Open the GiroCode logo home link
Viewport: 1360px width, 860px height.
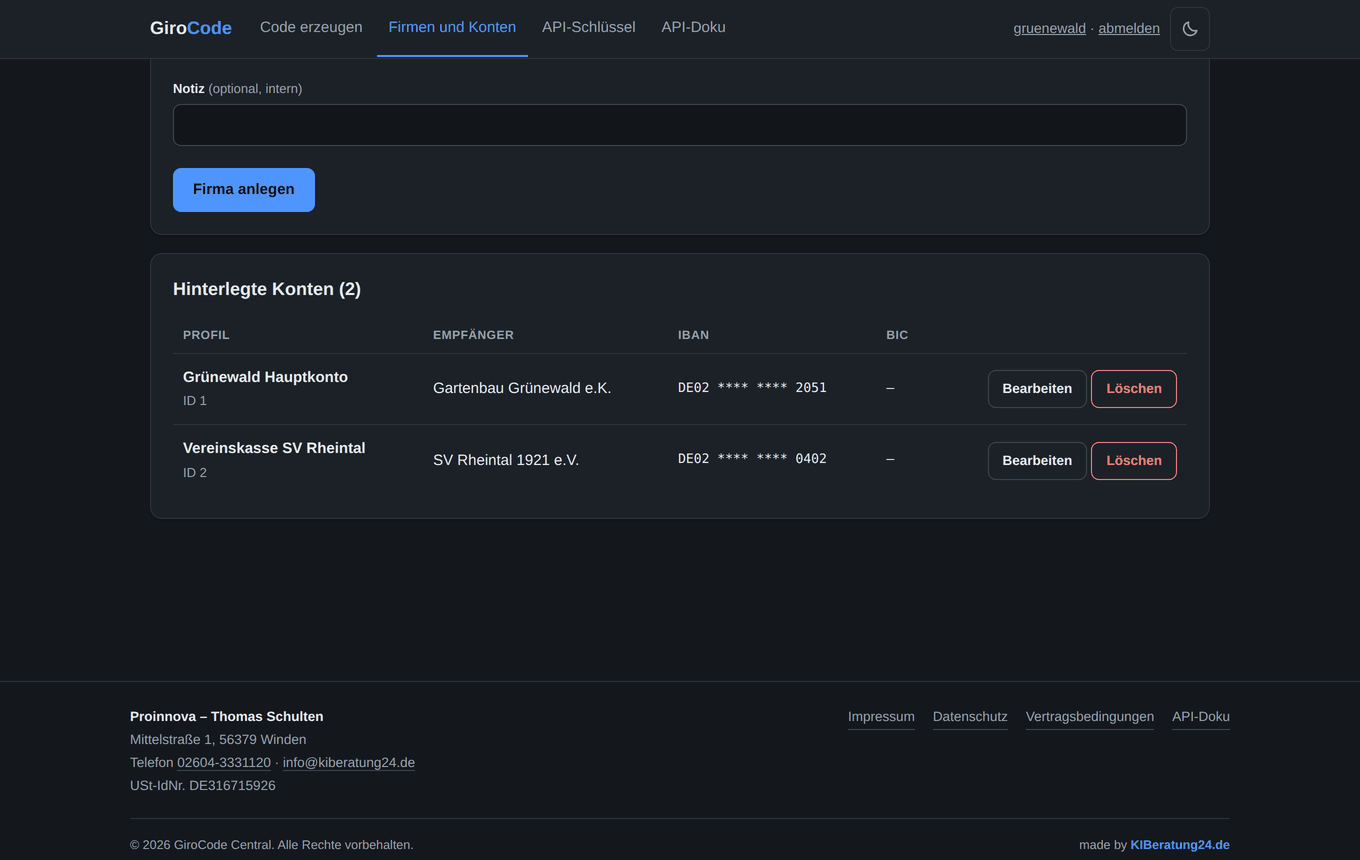(x=191, y=28)
